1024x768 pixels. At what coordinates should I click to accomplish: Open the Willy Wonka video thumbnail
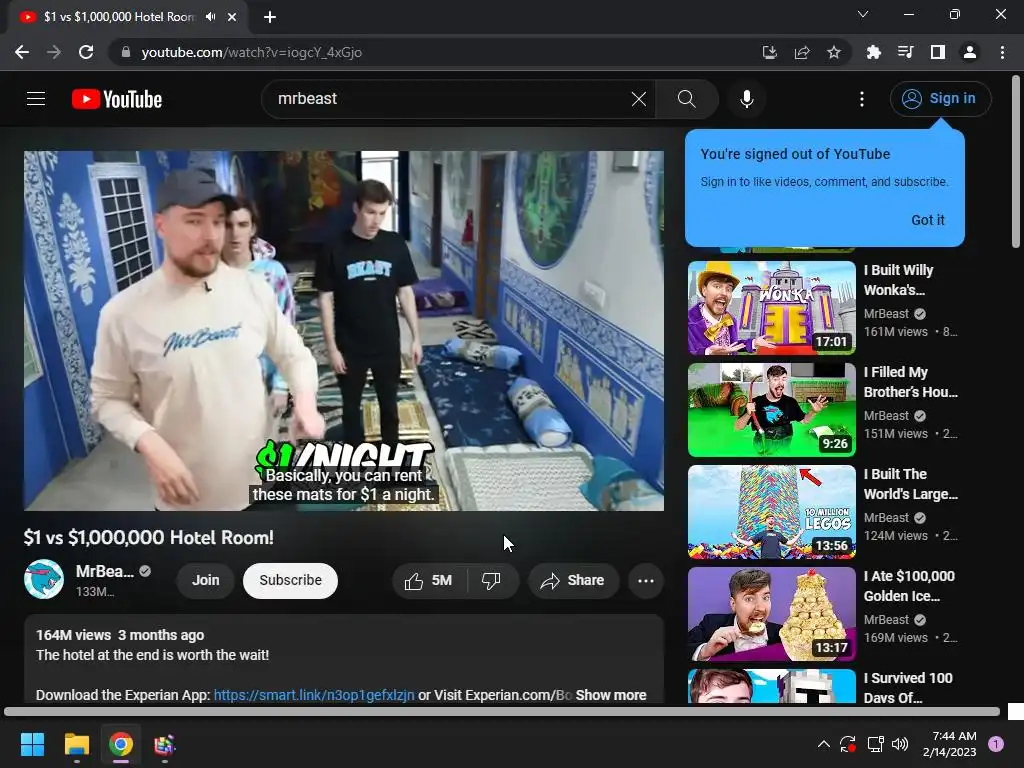pos(771,308)
